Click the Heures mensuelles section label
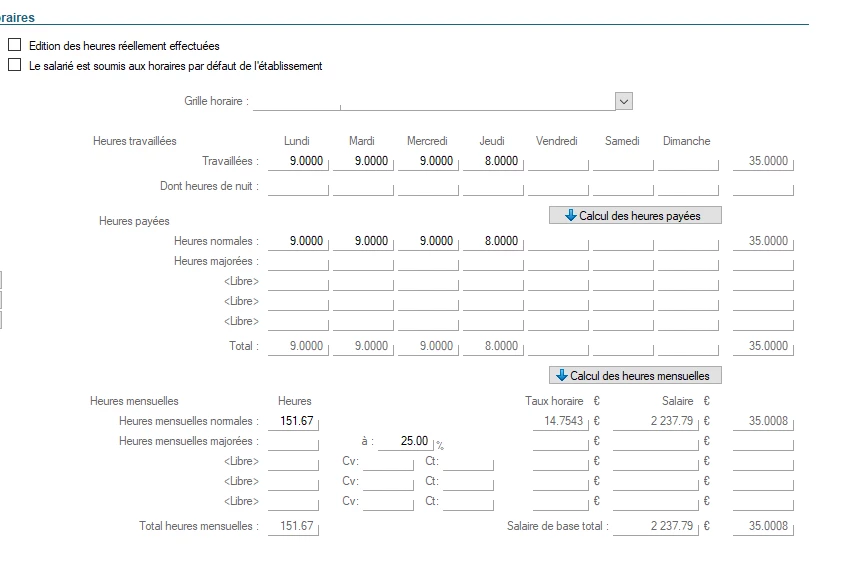Image resolution: width=844 pixels, height=566 pixels. (x=134, y=401)
